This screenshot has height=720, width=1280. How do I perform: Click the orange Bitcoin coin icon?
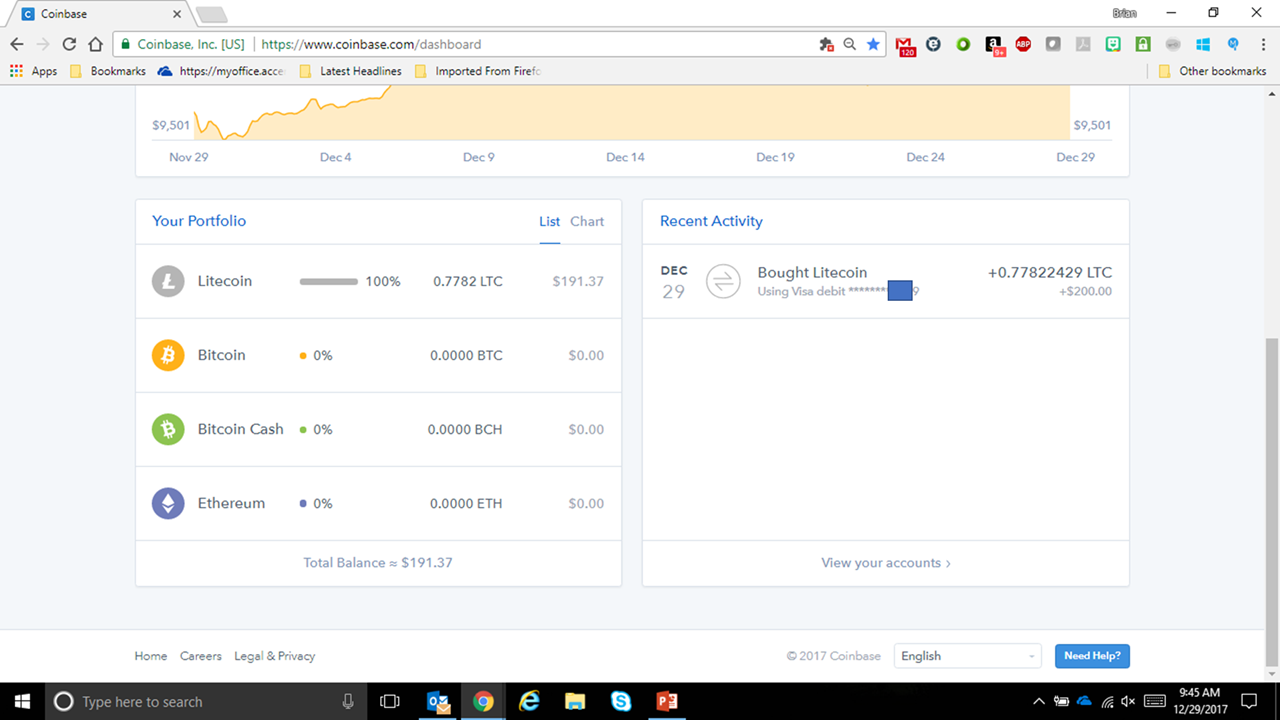(168, 355)
